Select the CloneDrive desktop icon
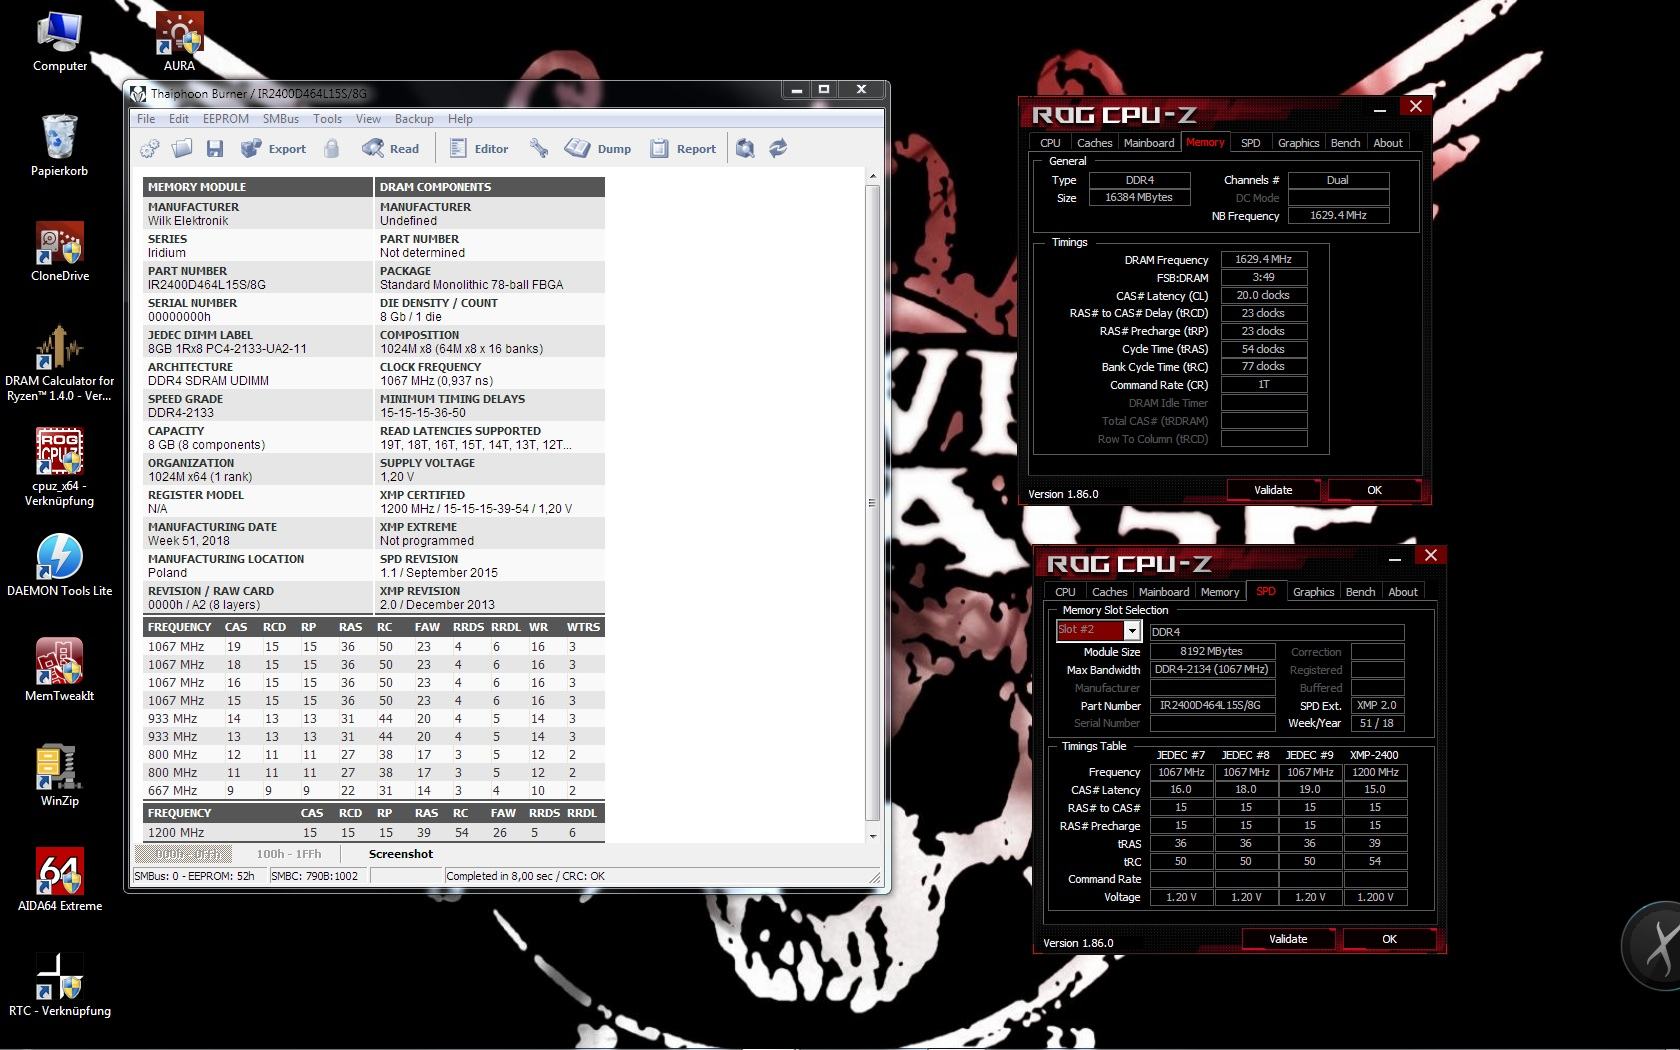The height and width of the screenshot is (1050, 1680). click(60, 250)
